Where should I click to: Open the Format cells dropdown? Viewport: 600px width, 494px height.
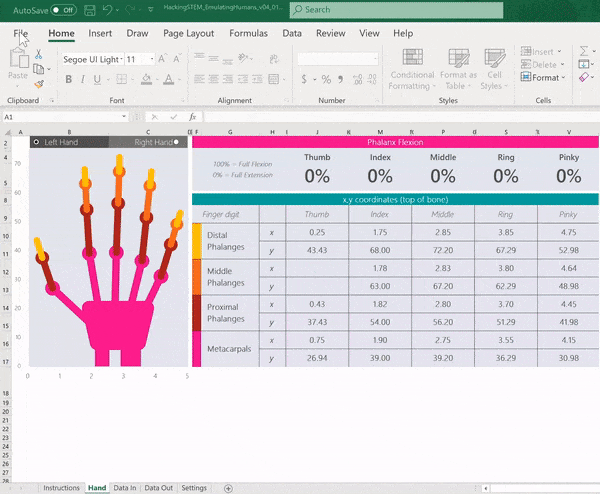[543, 77]
